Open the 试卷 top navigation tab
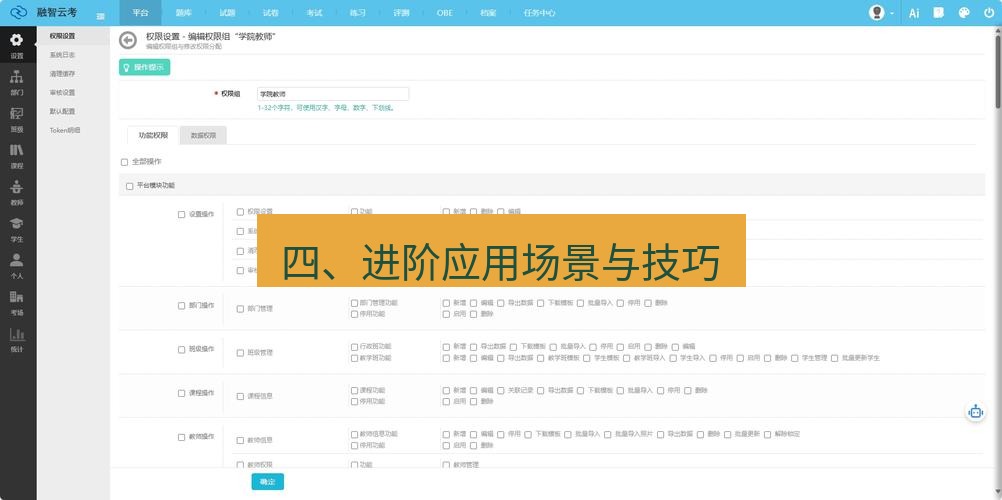Image resolution: width=1002 pixels, height=500 pixels. 270,13
